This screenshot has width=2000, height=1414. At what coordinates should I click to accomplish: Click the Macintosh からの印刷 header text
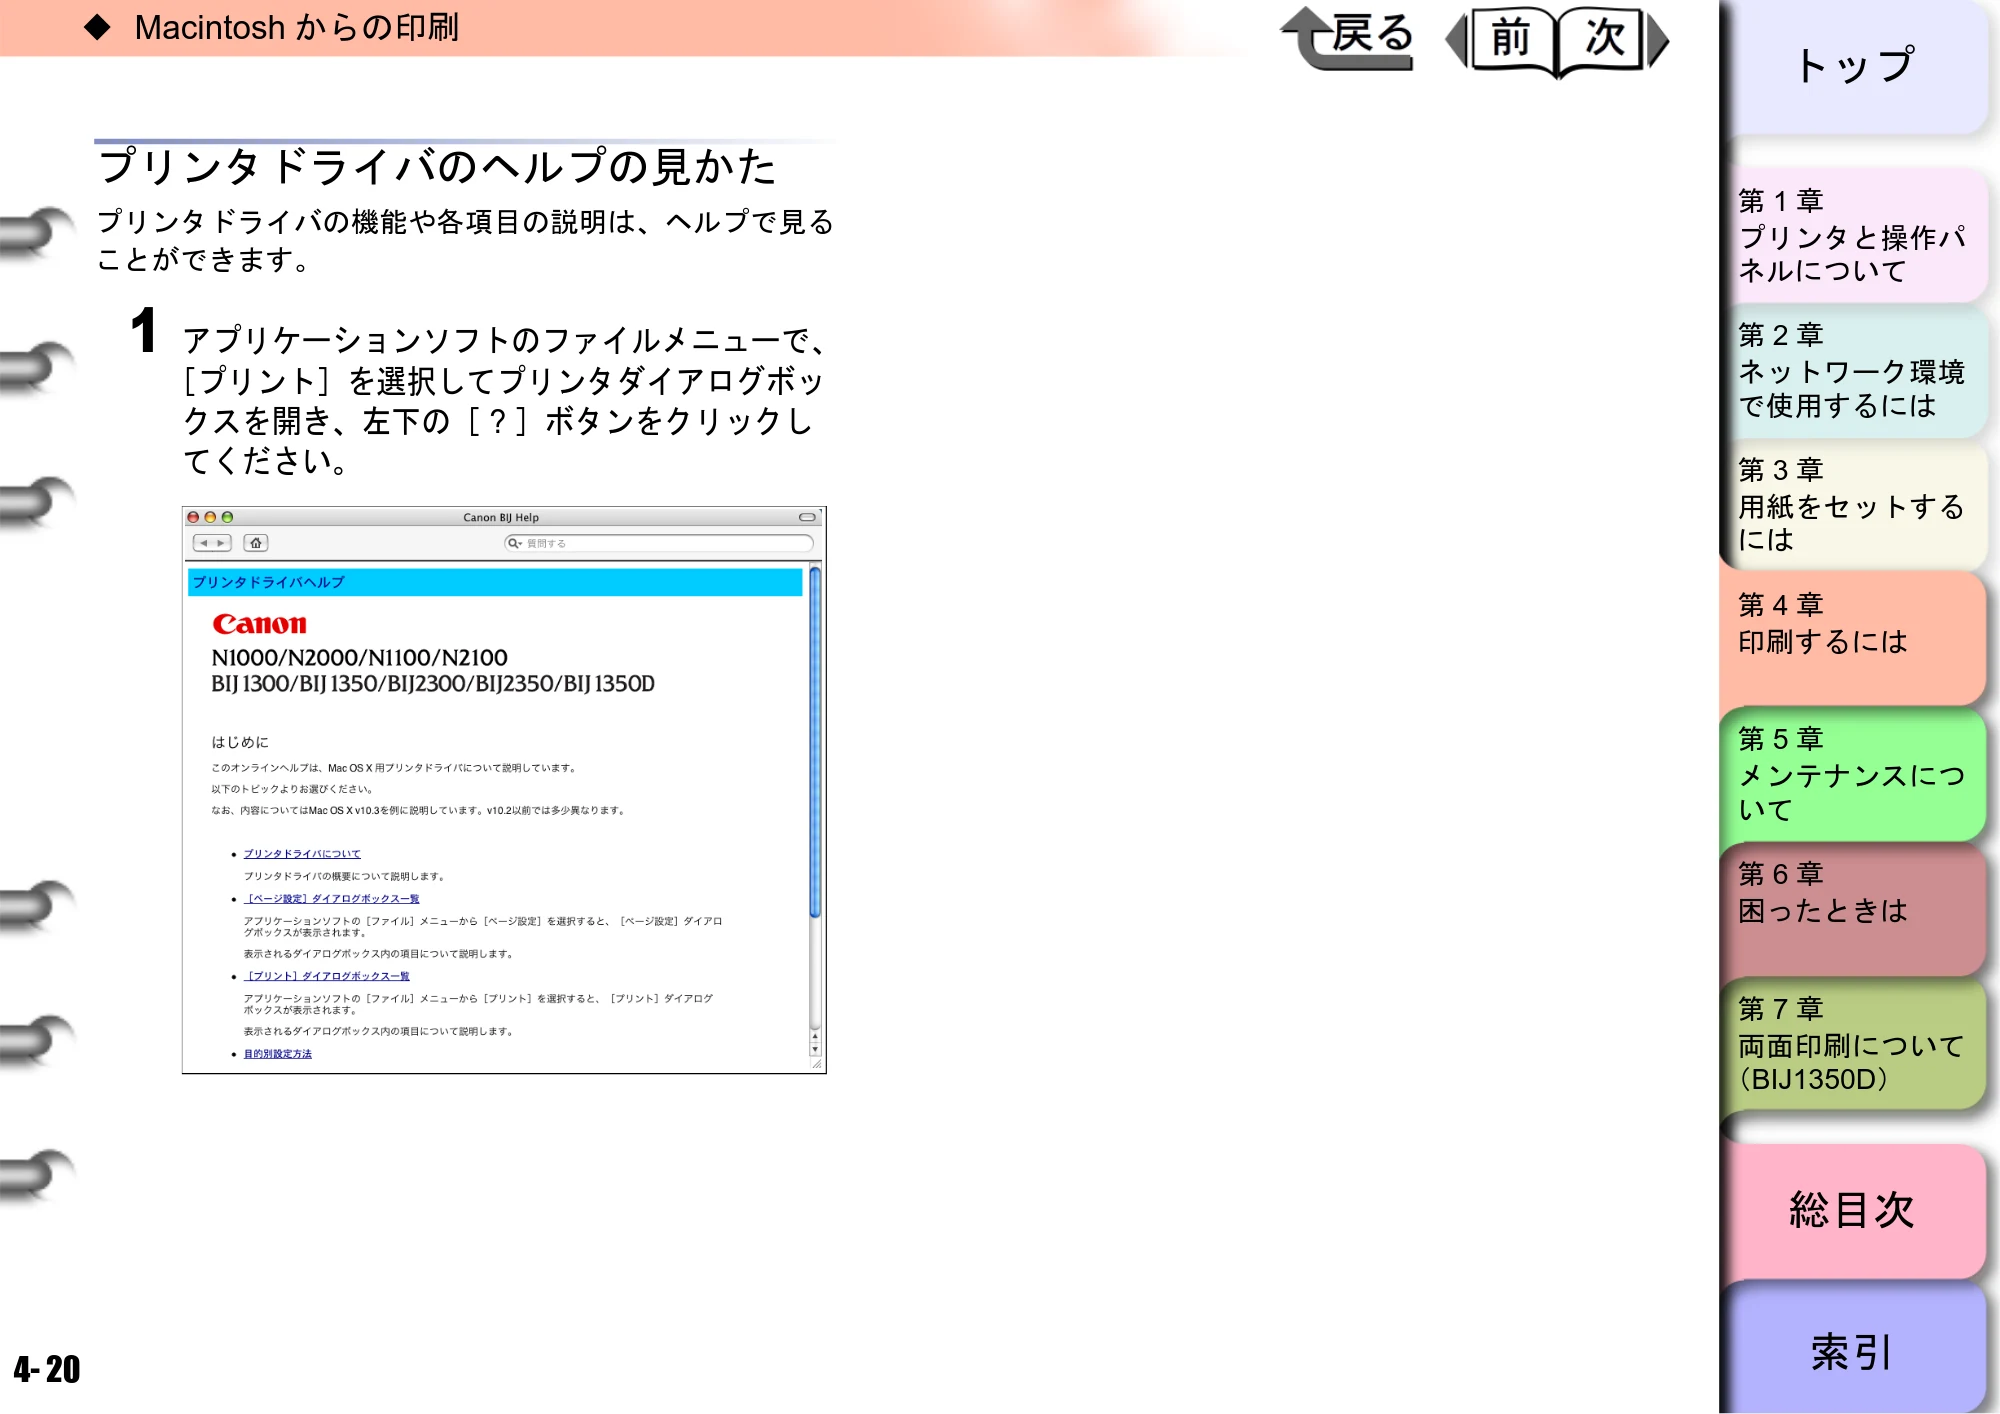pyautogui.click(x=297, y=28)
